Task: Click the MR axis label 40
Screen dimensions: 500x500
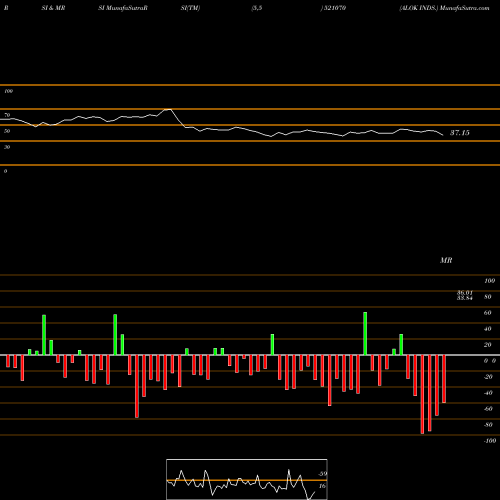Action: pyautogui.click(x=488, y=329)
